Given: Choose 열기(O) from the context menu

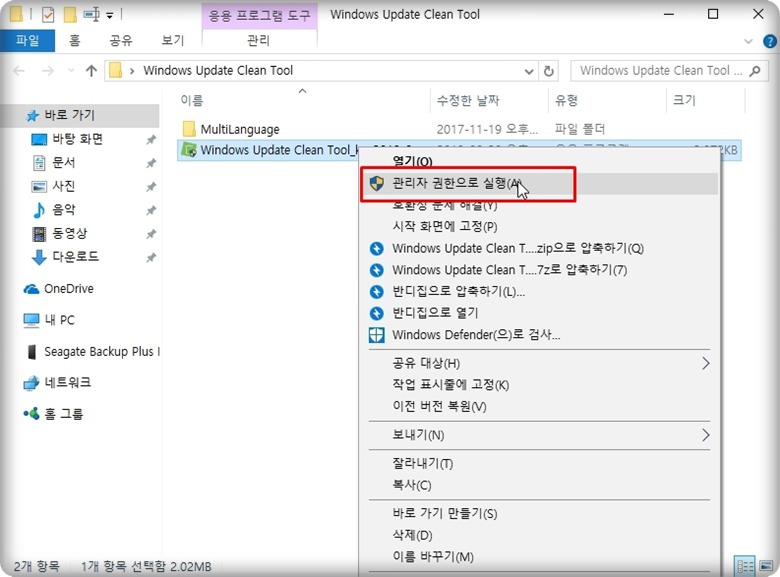Looking at the screenshot, I should tap(412, 161).
